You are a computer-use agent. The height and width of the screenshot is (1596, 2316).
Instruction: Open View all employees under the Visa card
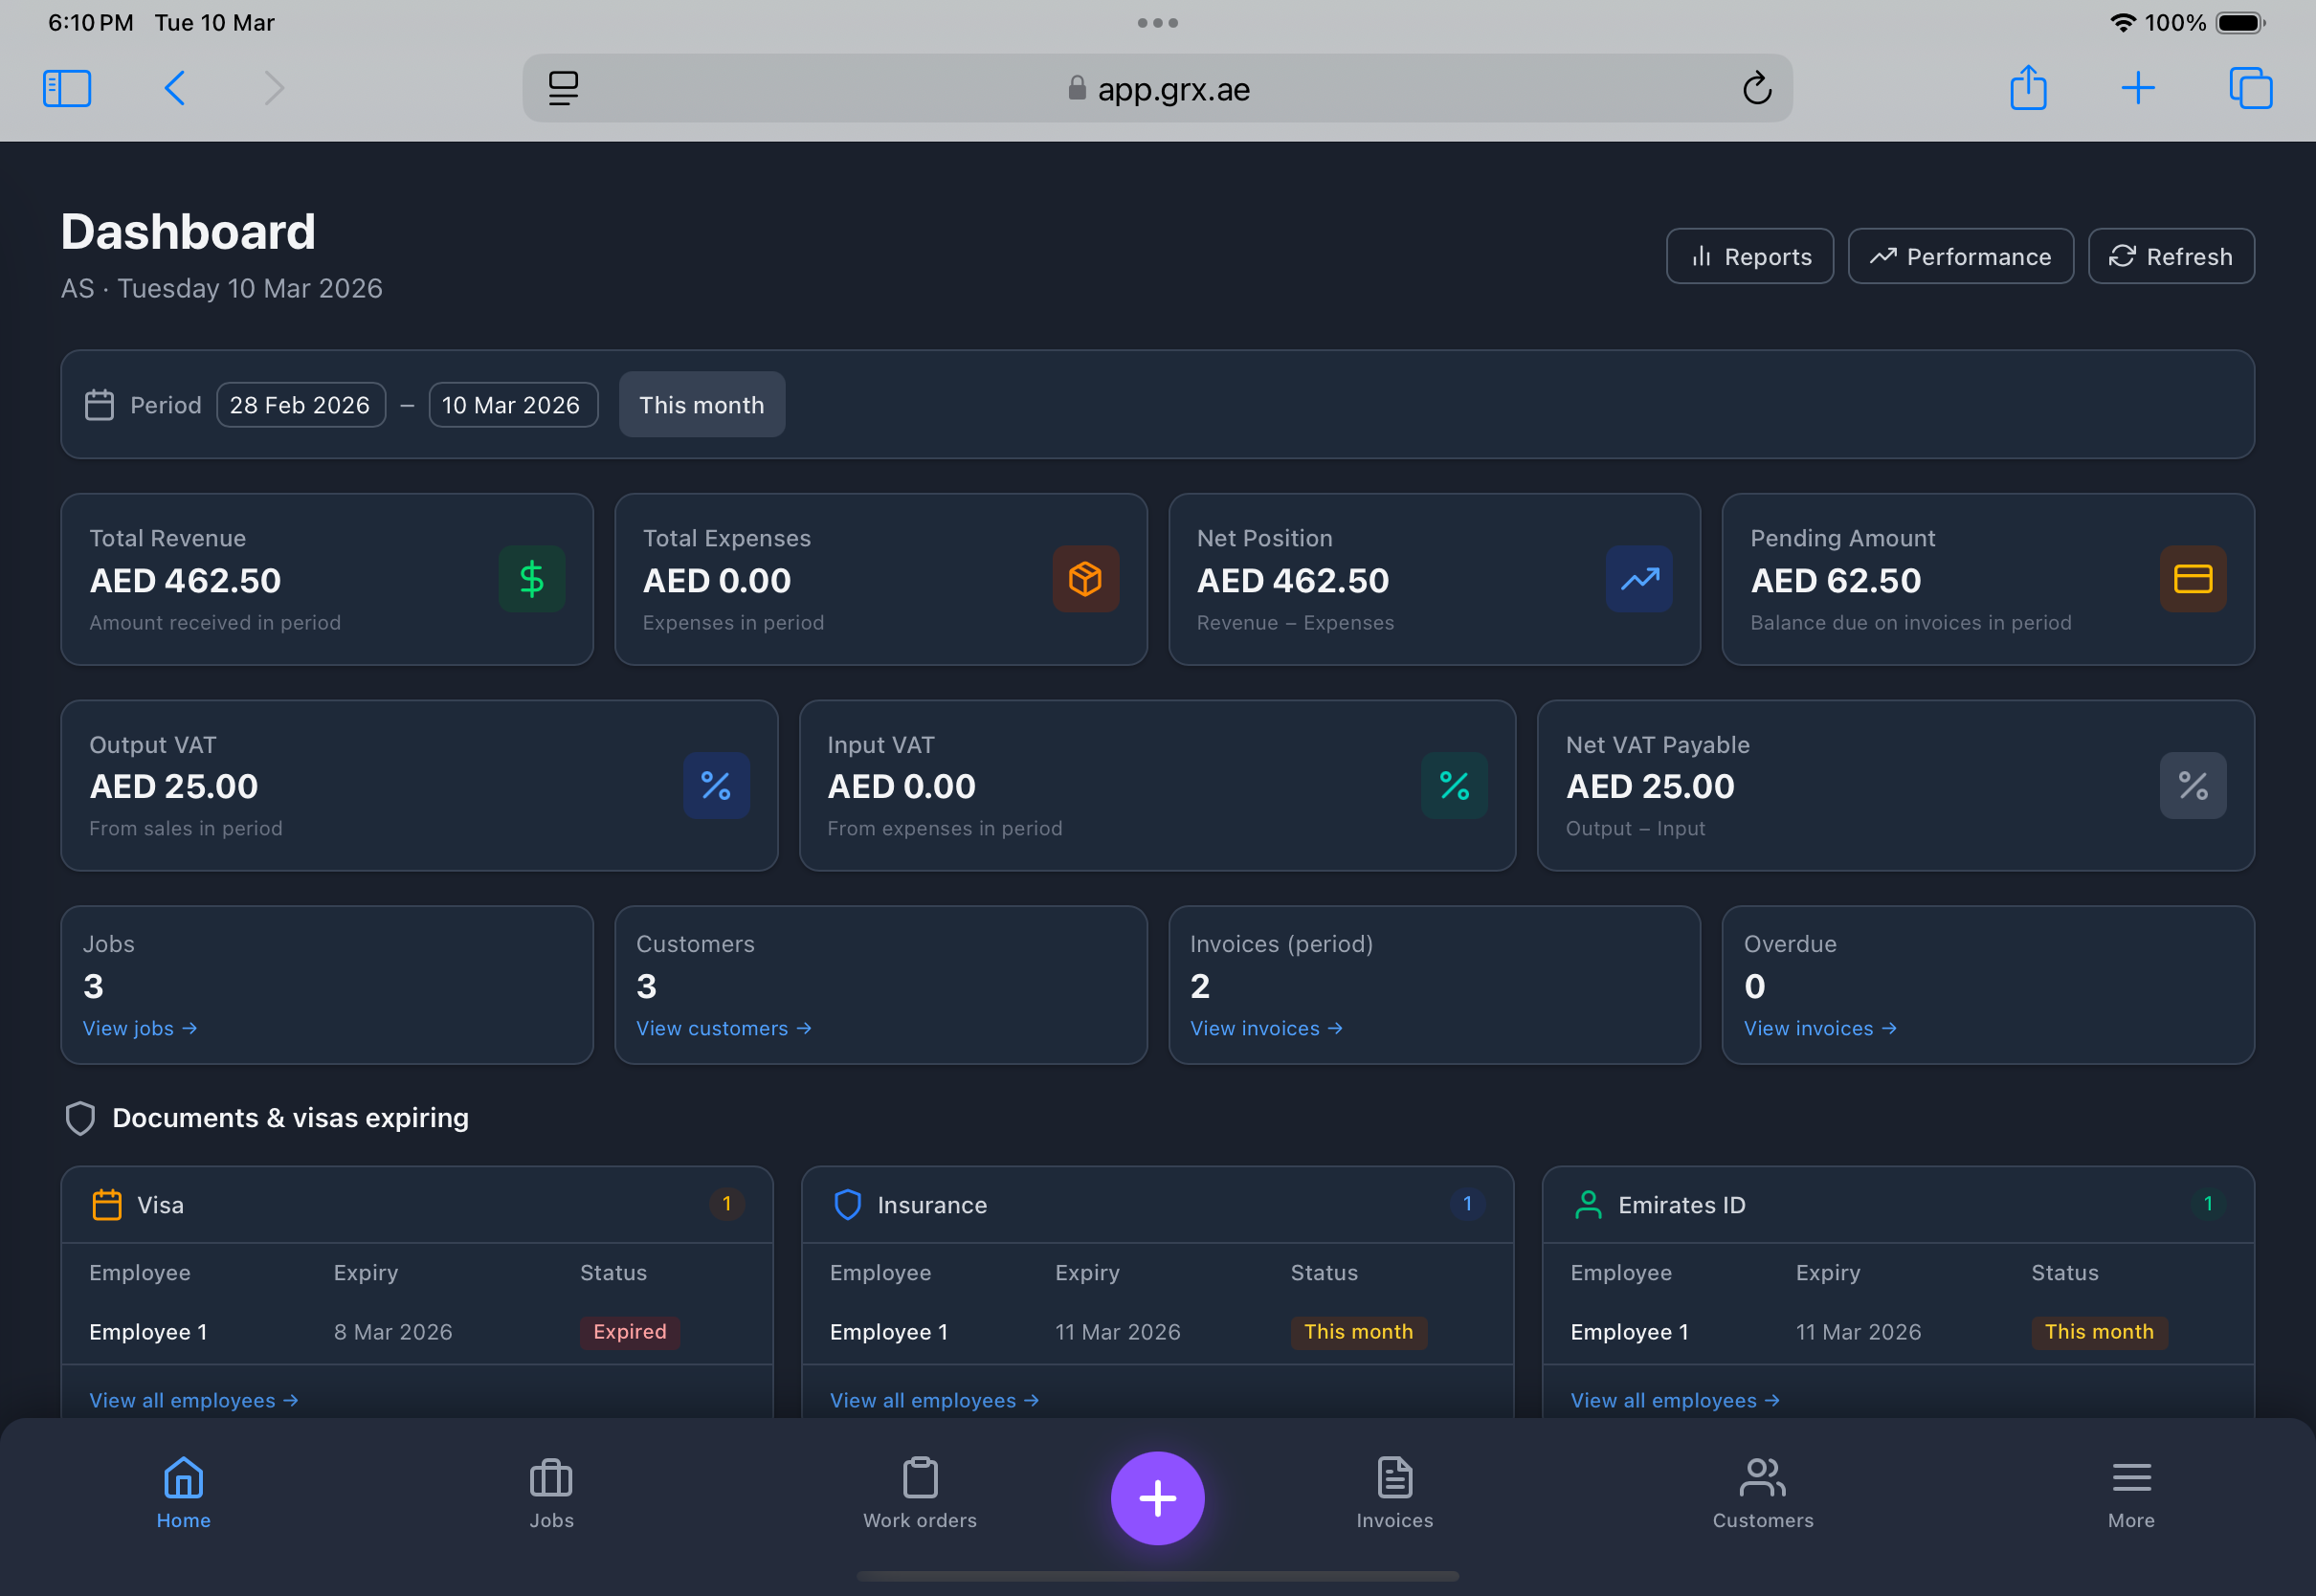pyautogui.click(x=194, y=1400)
